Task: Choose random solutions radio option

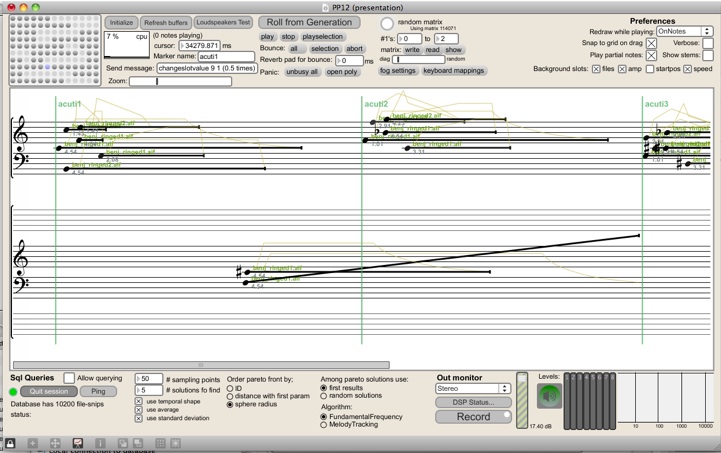Action: tap(324, 396)
